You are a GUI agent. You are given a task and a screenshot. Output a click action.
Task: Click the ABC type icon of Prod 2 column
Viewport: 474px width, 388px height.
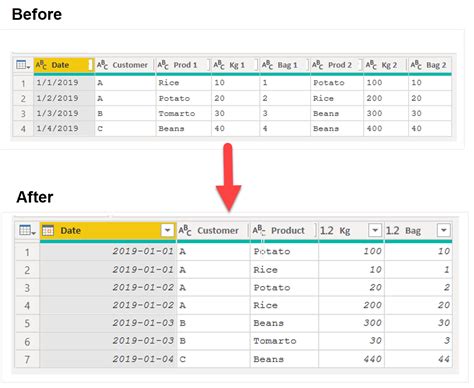[318, 65]
